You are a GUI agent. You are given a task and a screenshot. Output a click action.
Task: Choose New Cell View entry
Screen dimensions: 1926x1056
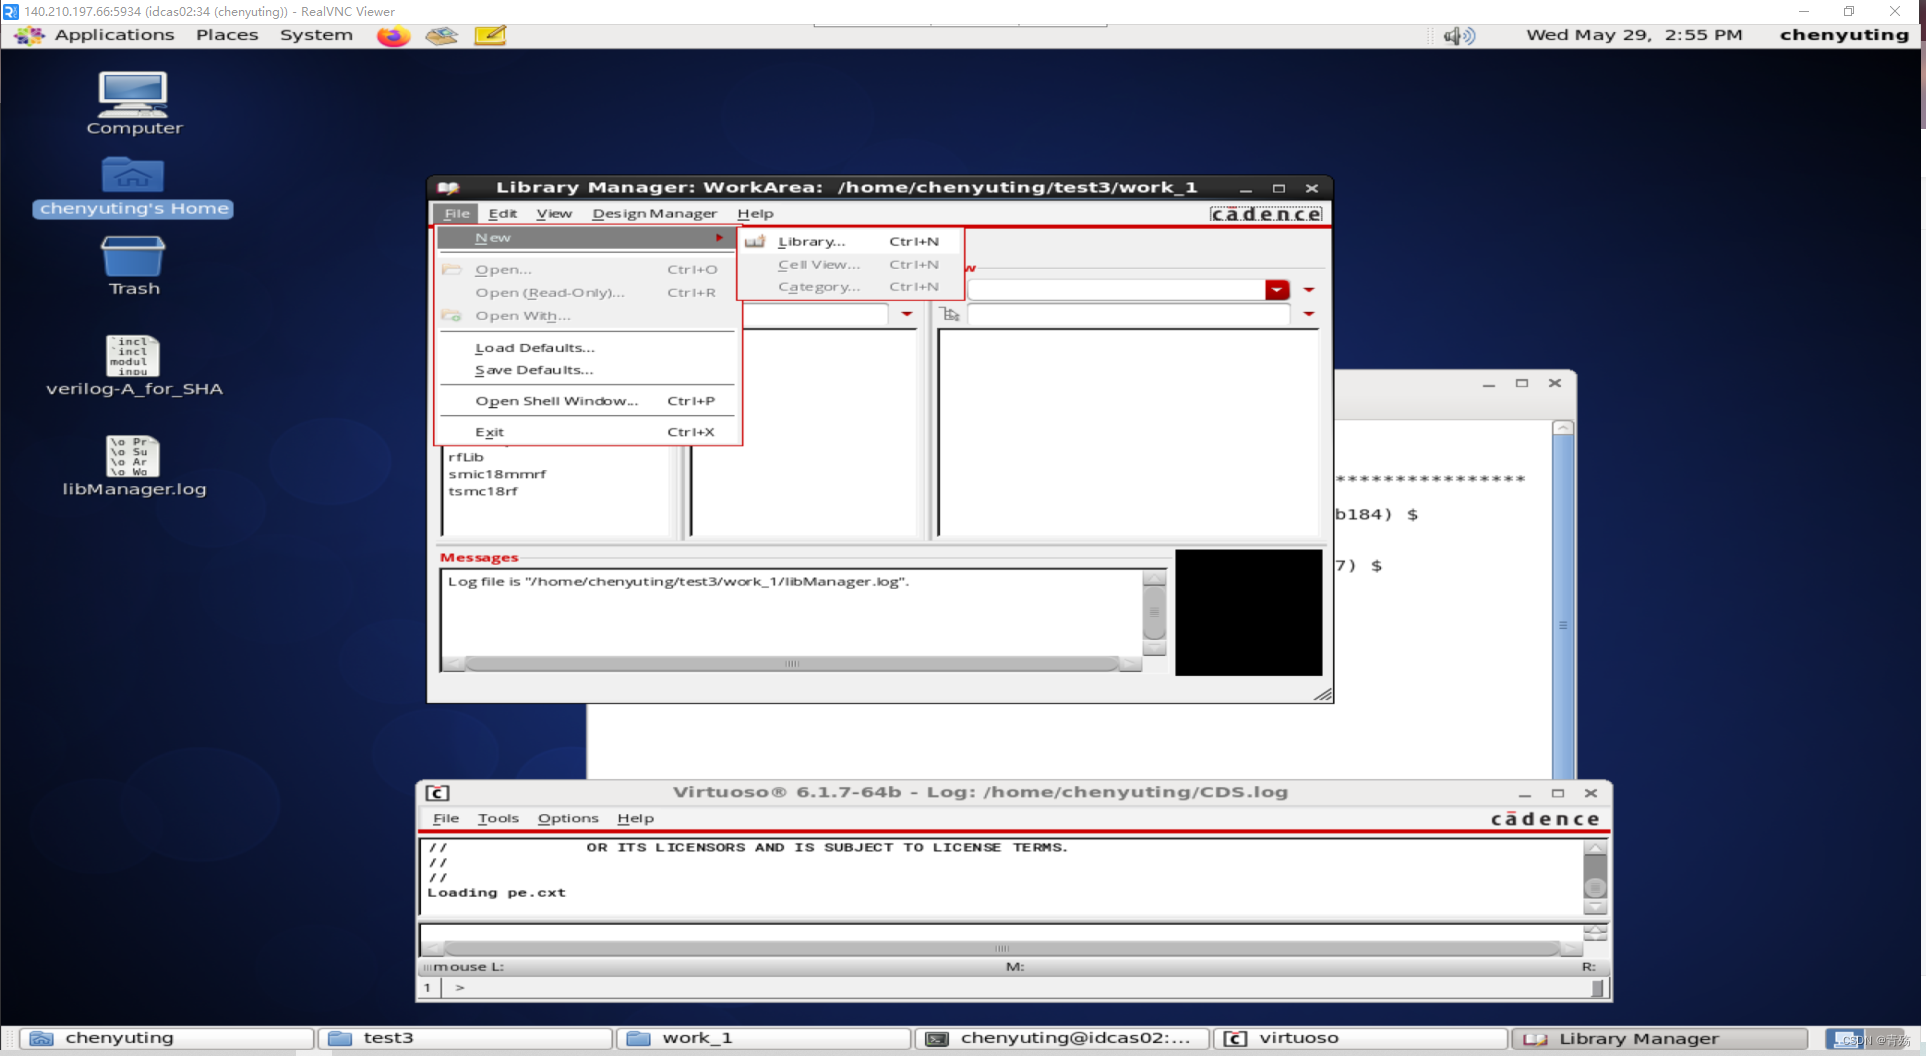(x=851, y=264)
